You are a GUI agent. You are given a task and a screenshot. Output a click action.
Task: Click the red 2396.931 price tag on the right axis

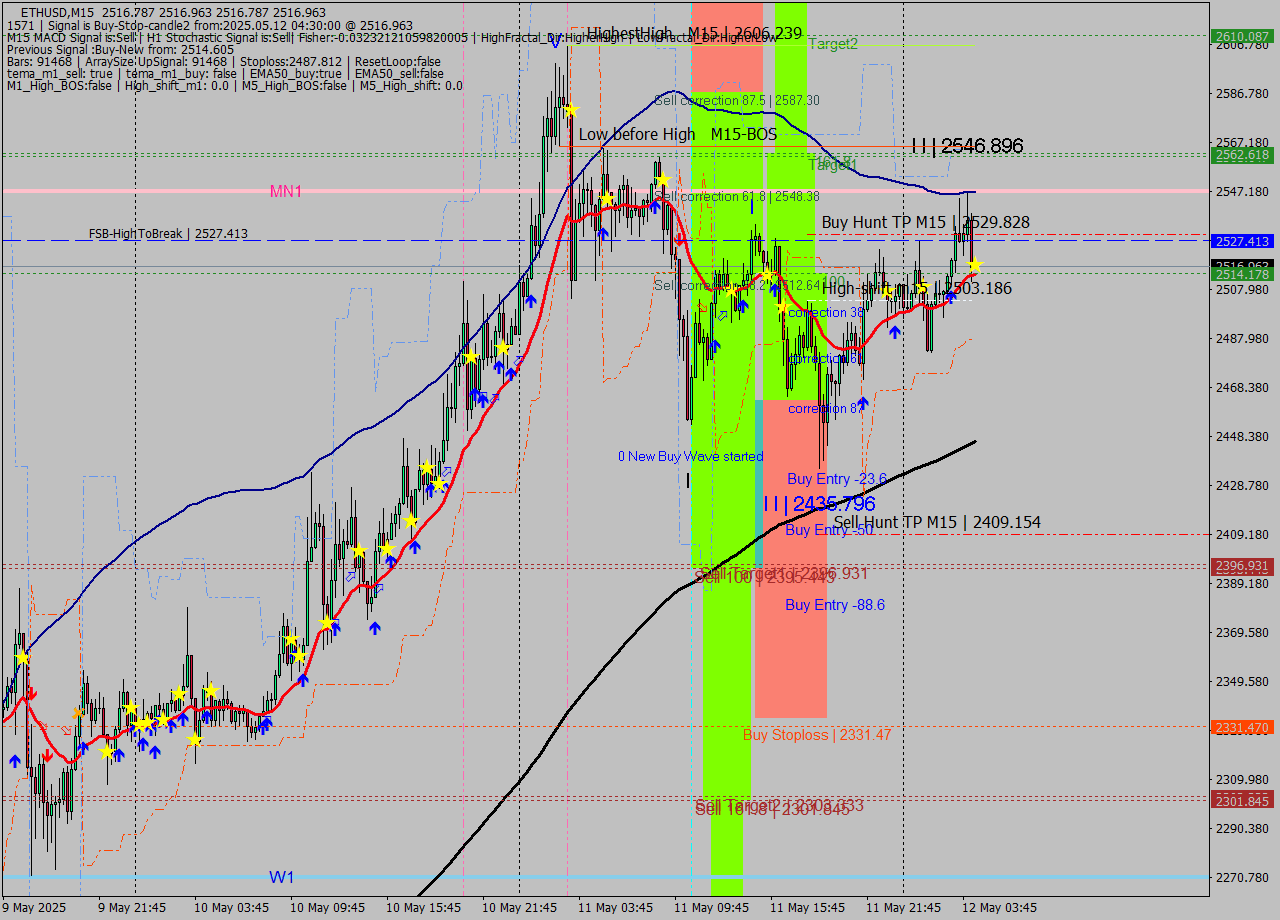tap(1240, 565)
